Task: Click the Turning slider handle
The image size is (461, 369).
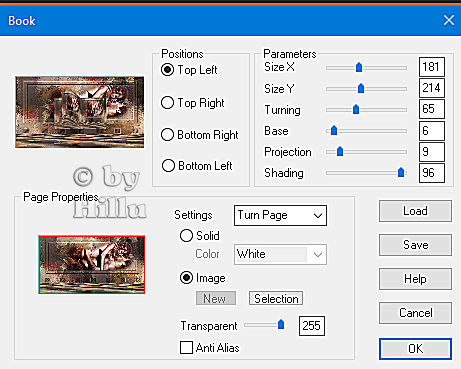Action: coord(356,109)
